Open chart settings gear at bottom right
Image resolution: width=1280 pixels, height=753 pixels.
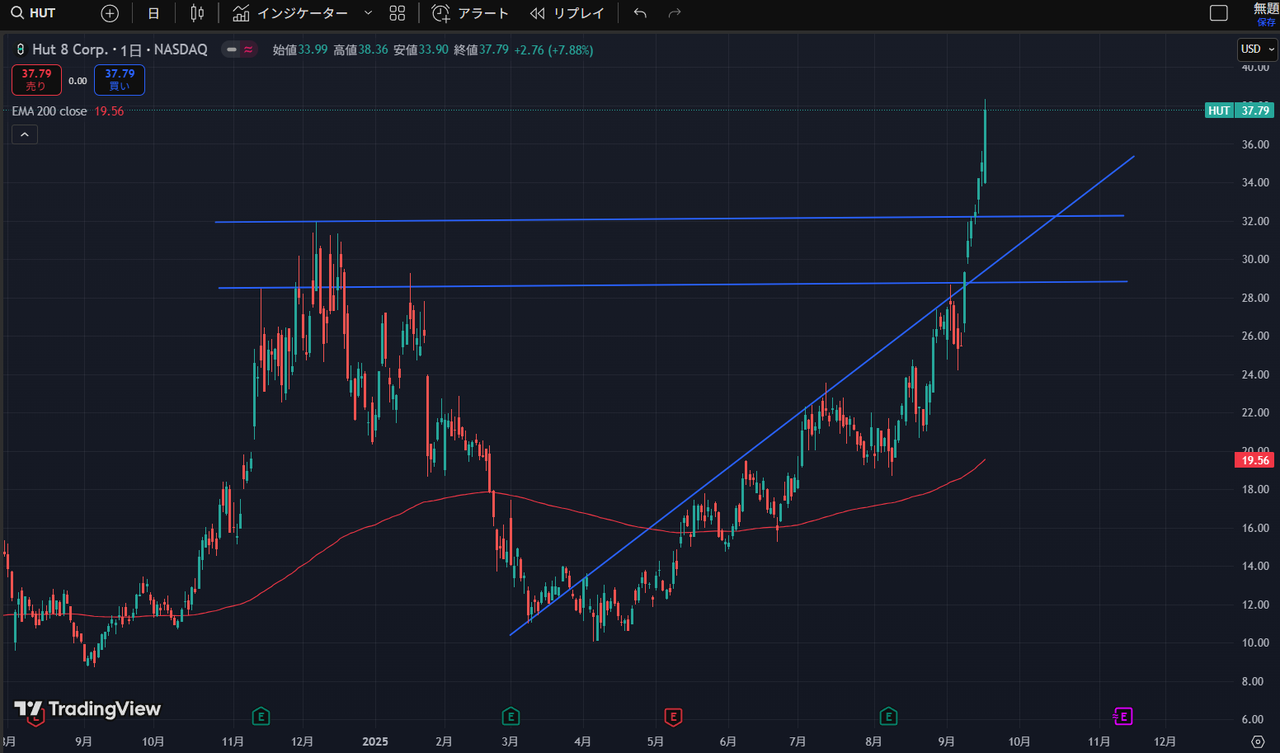tap(1257, 741)
